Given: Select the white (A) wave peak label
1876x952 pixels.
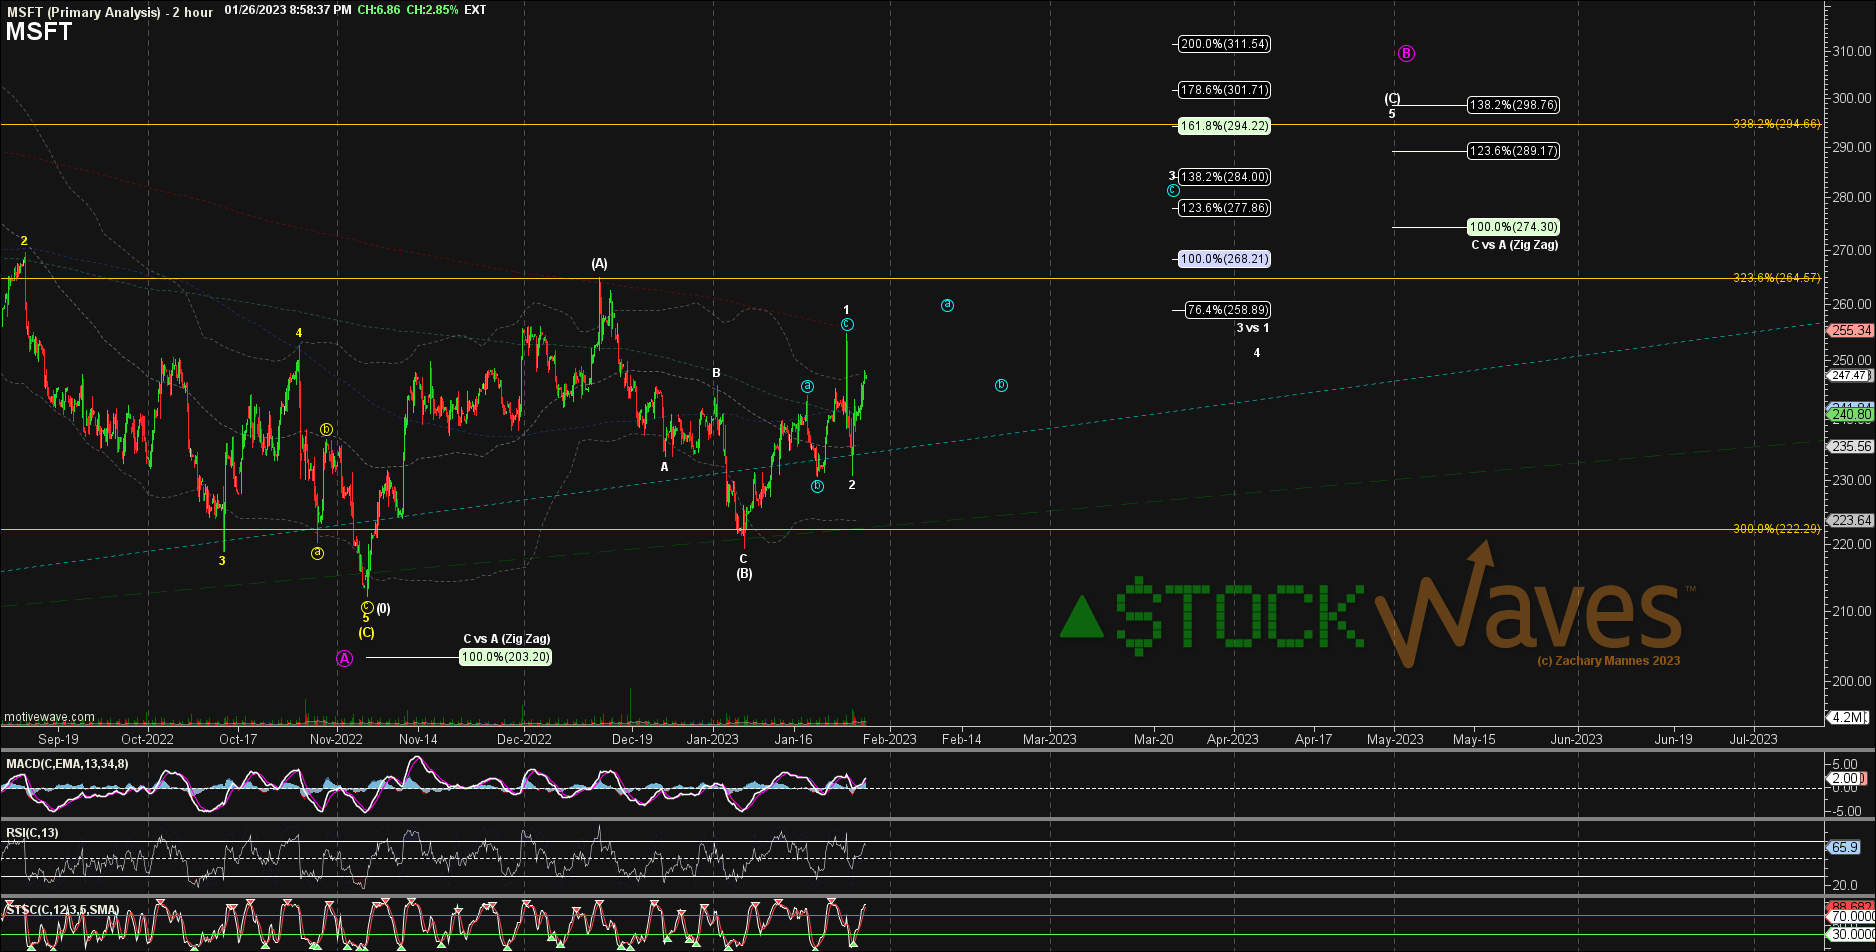Looking at the screenshot, I should [x=599, y=264].
